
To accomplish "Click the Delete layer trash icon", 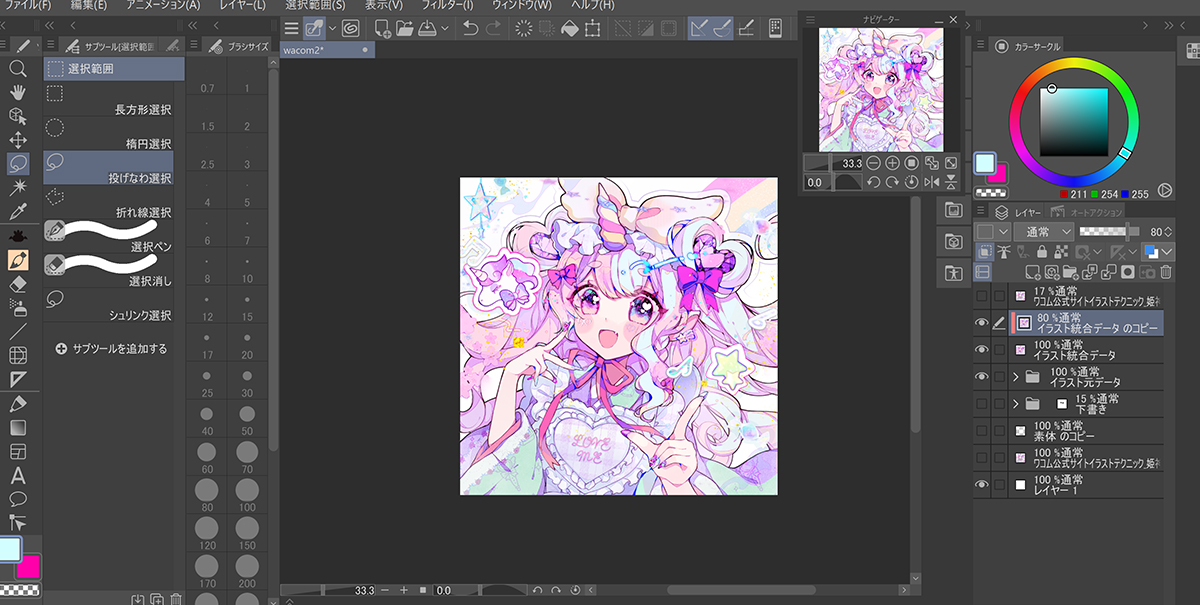I will (x=1166, y=271).
